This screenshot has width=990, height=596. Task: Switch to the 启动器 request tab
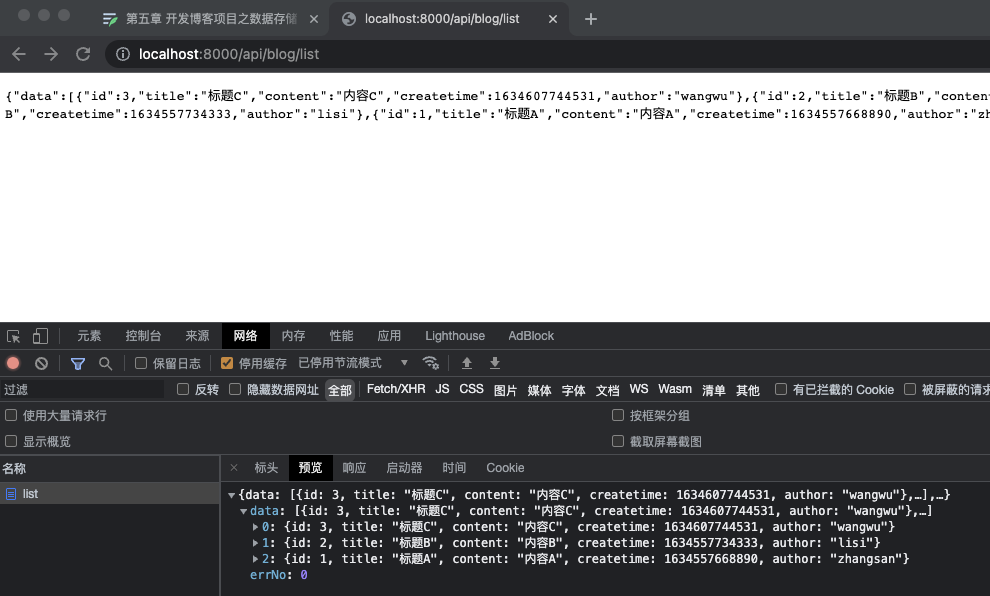[x=404, y=468]
